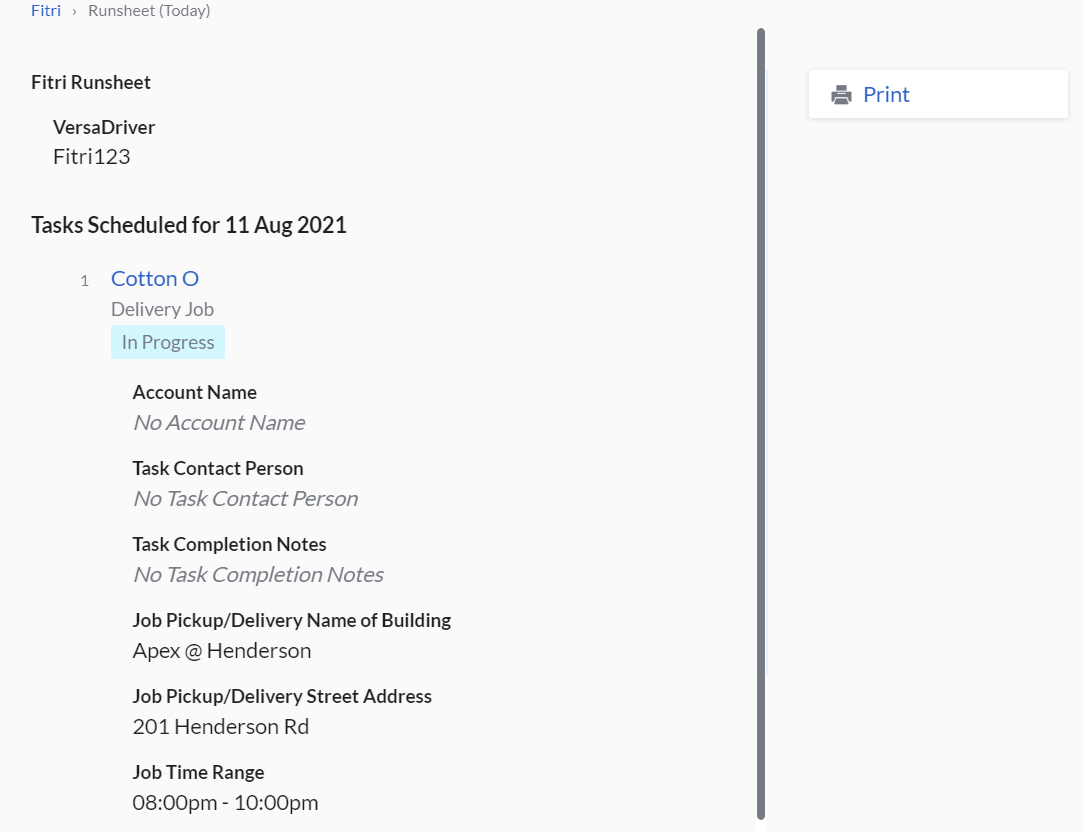Click the printer icon
Viewport: 1084px width, 832px height.
(x=842, y=95)
